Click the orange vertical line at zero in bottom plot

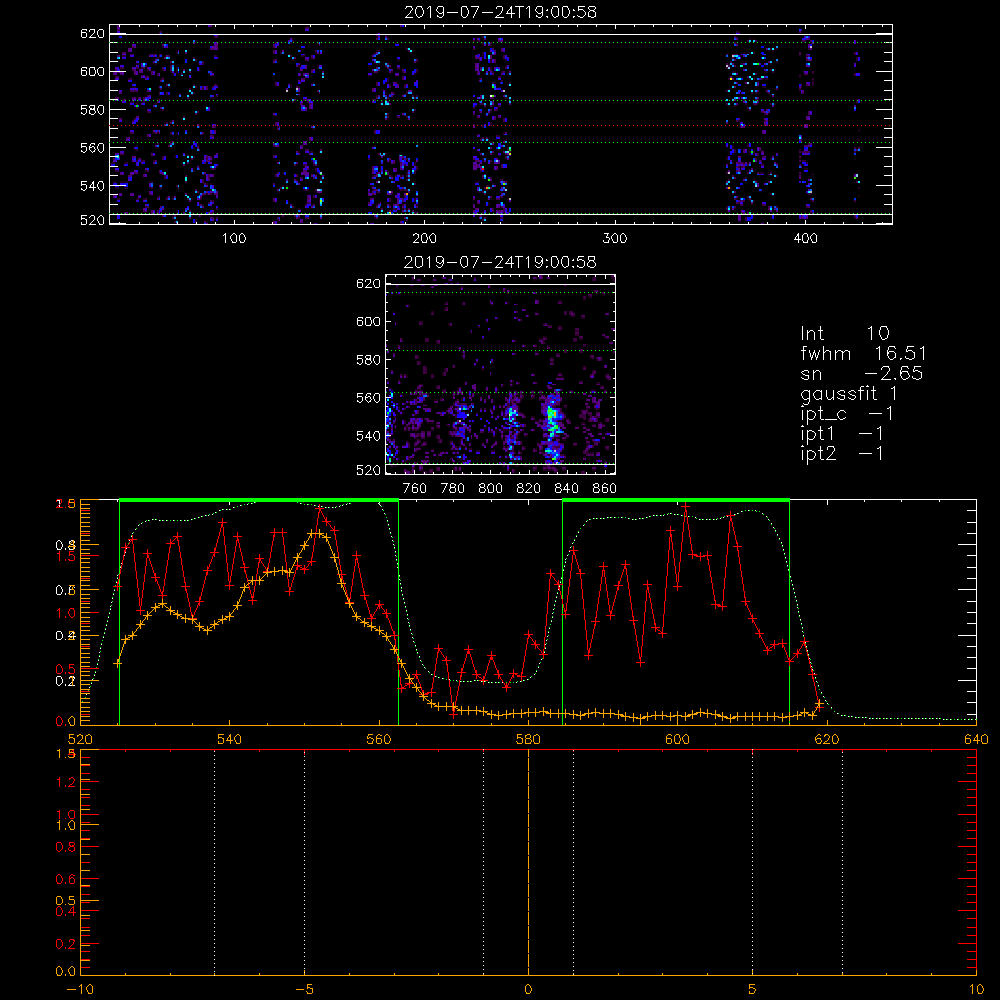[528, 862]
